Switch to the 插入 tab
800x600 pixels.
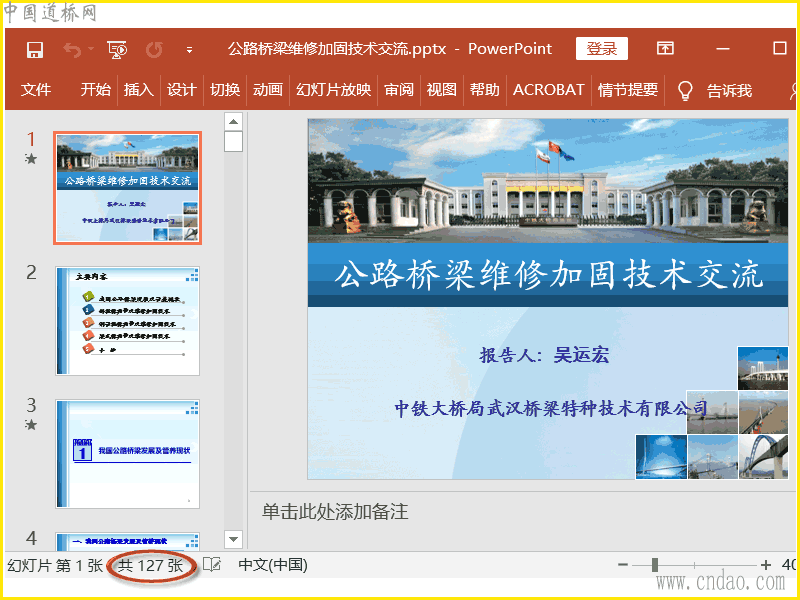pyautogui.click(x=139, y=90)
